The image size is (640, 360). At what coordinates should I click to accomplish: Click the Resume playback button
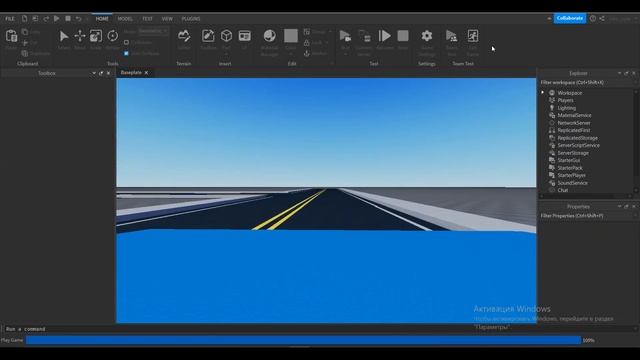pyautogui.click(x=384, y=36)
